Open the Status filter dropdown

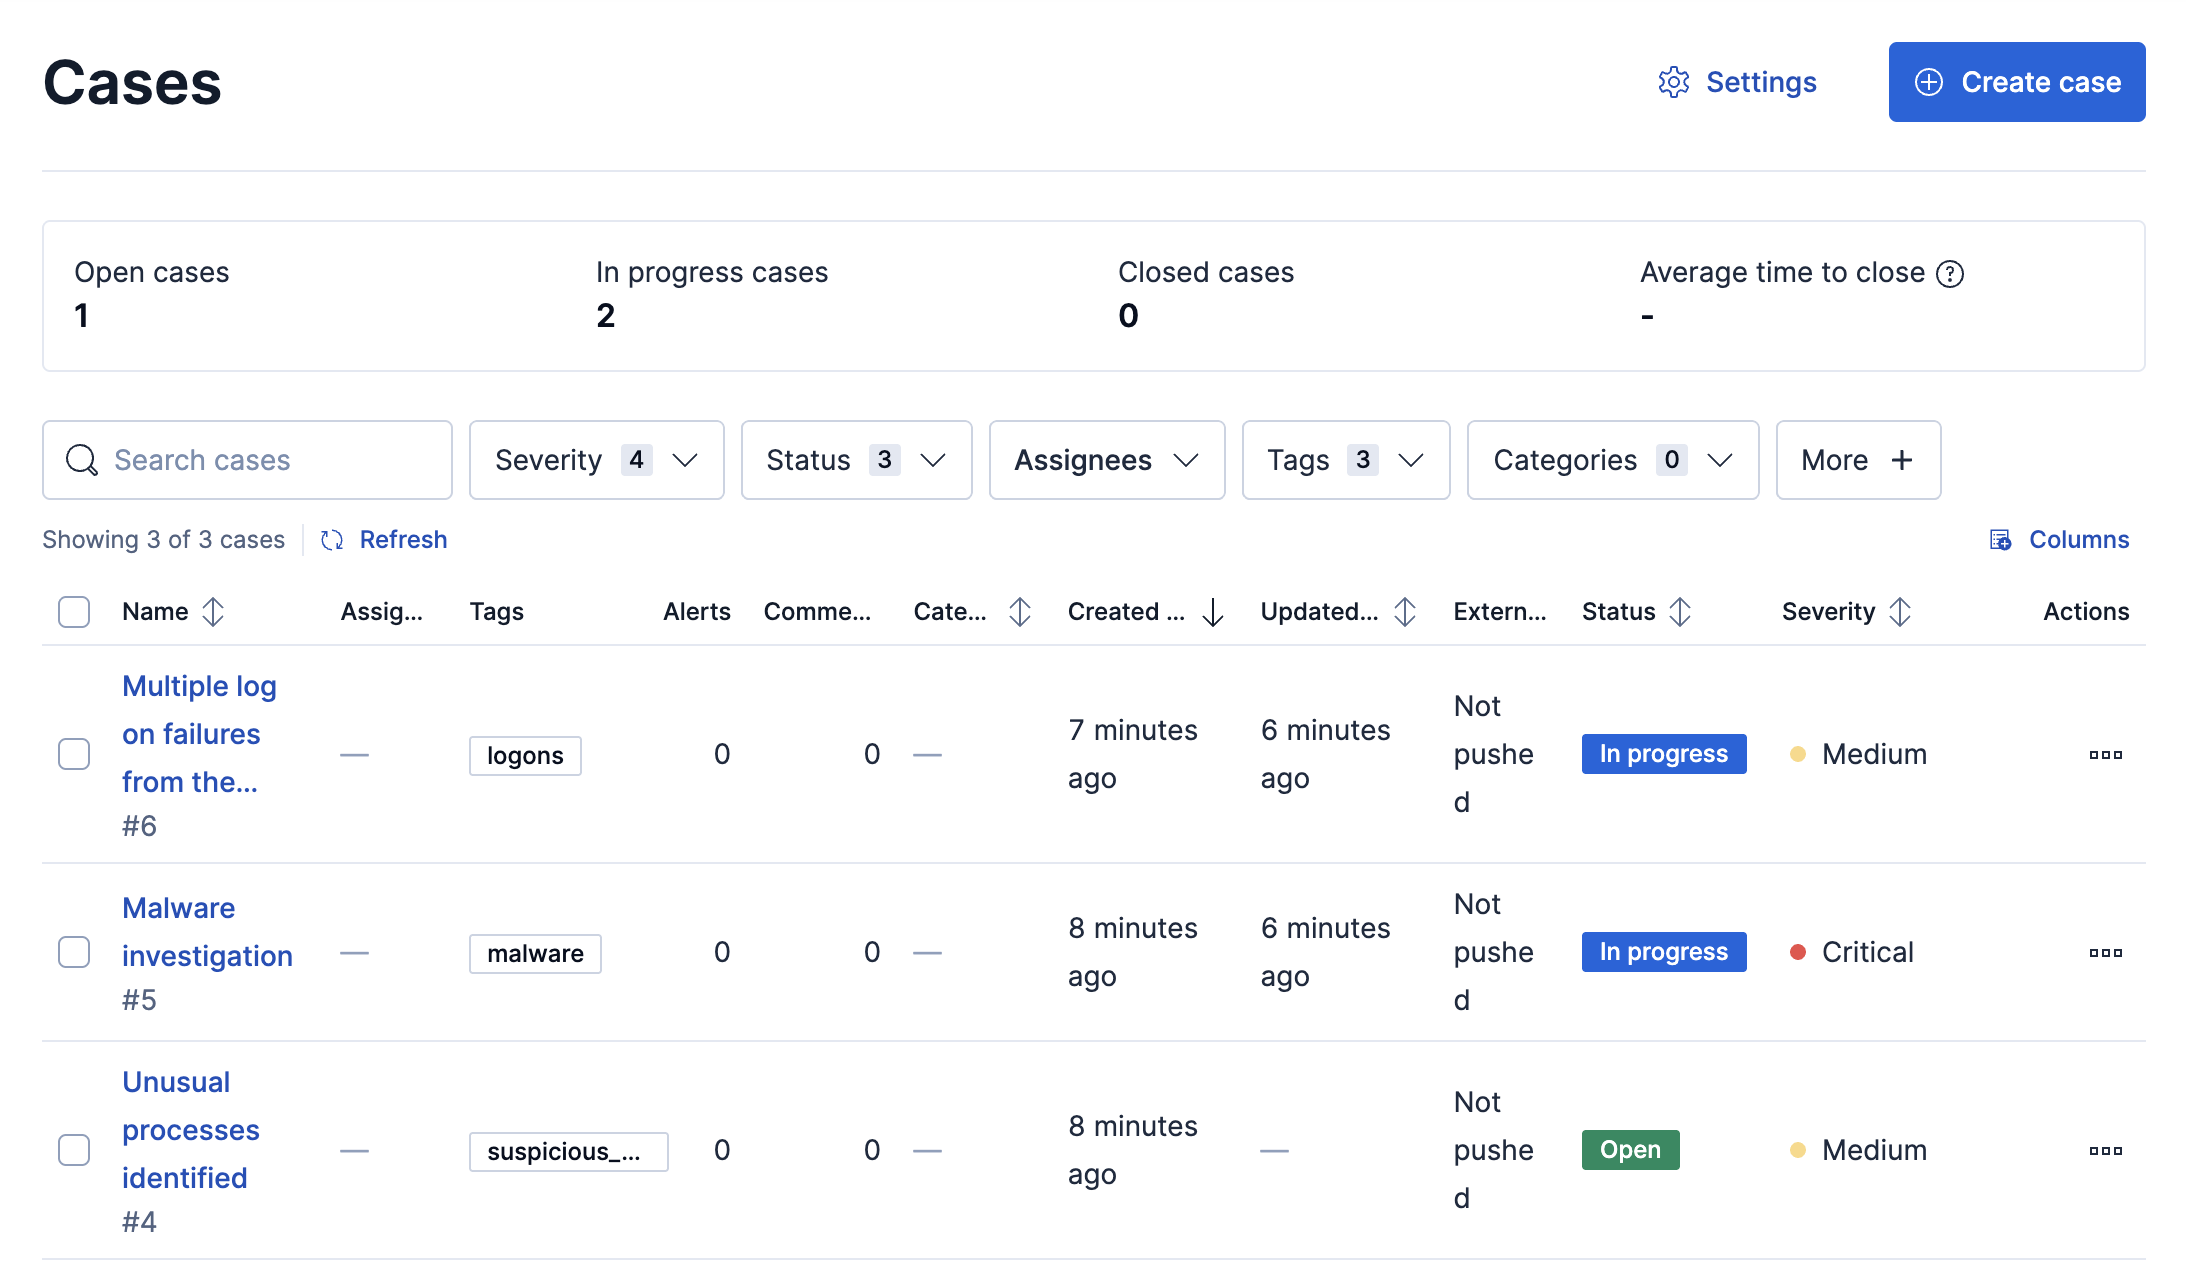tap(856, 460)
